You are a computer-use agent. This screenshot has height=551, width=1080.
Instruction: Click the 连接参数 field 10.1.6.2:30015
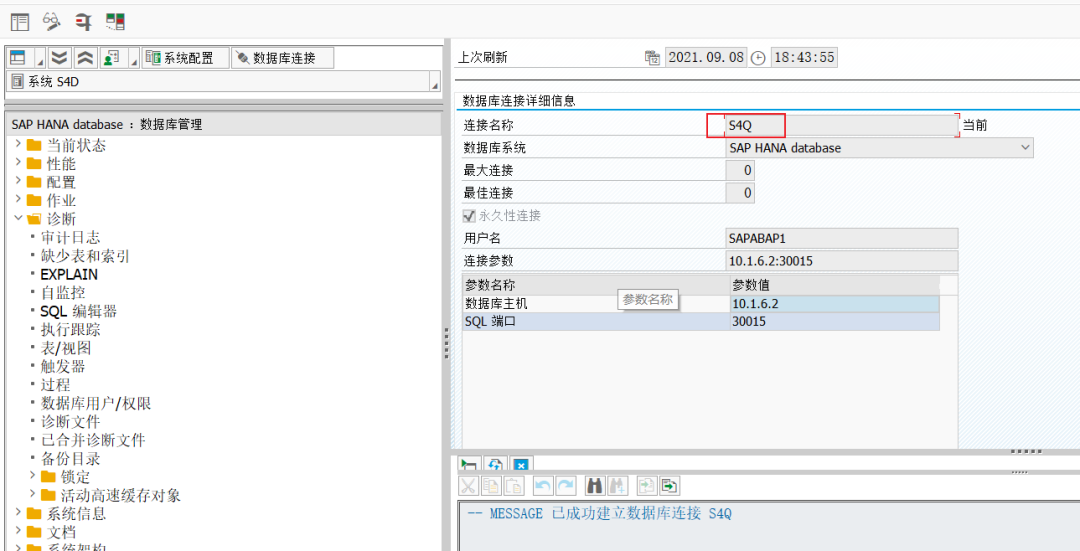(x=842, y=261)
